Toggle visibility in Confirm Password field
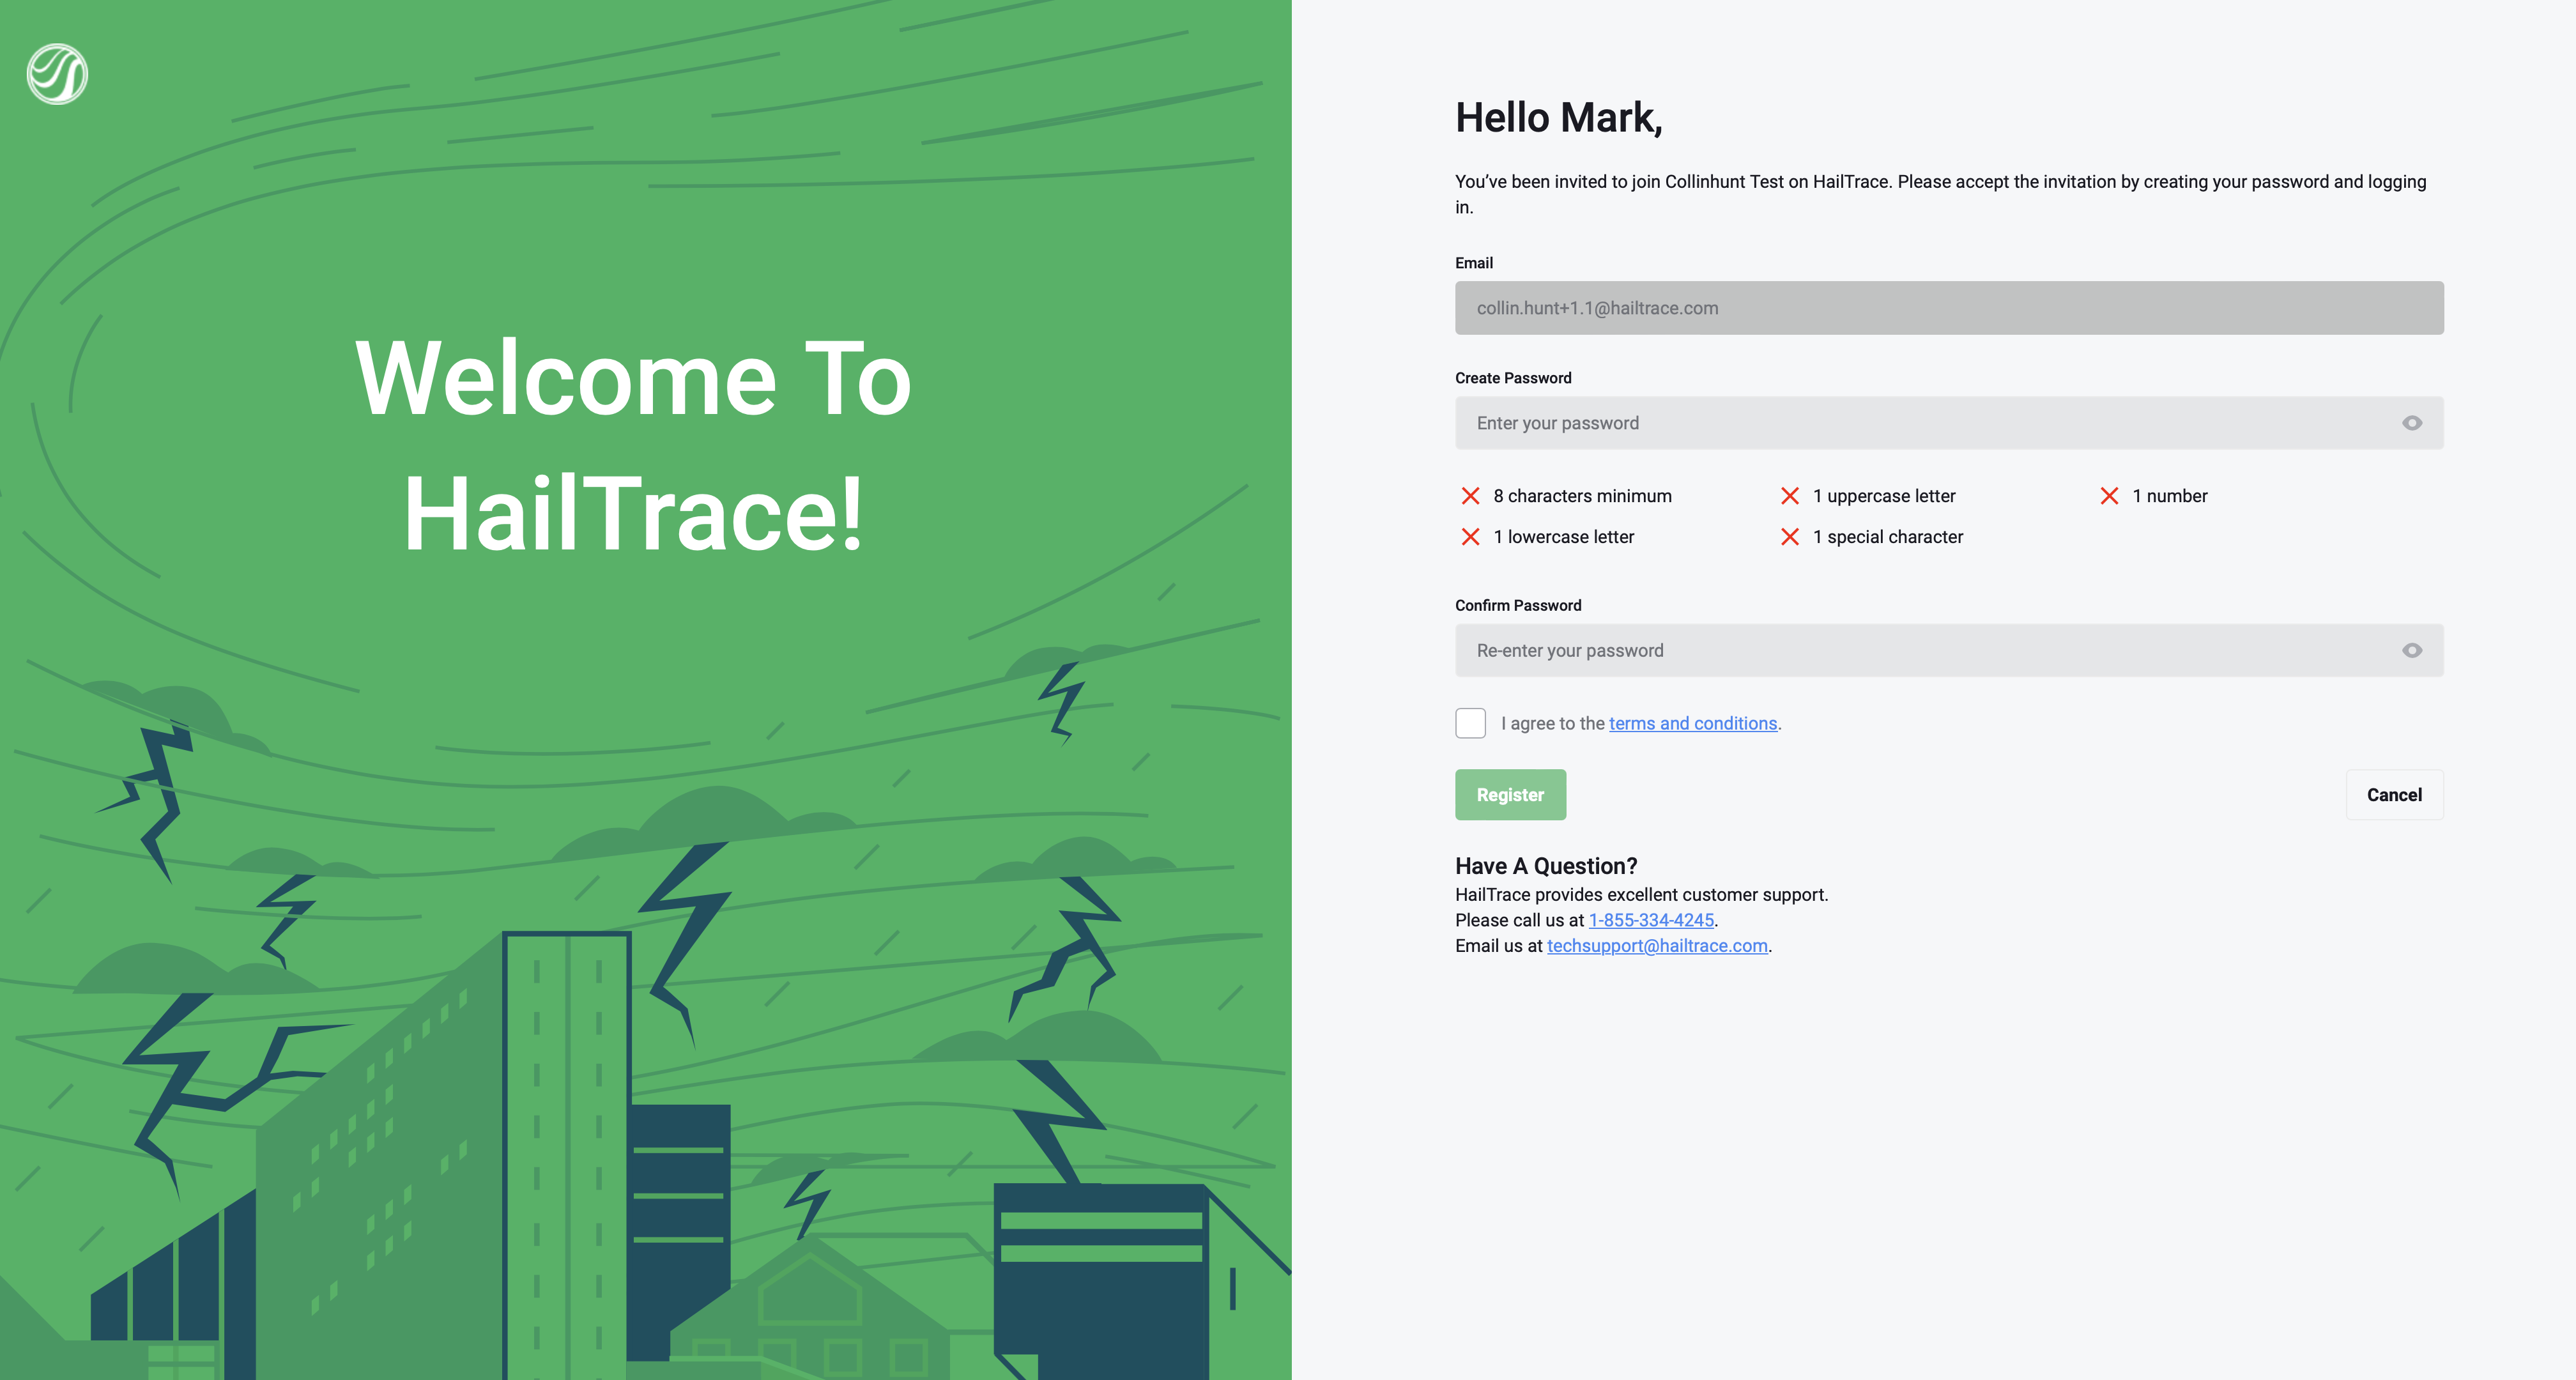The image size is (2576, 1380). pyautogui.click(x=2411, y=650)
